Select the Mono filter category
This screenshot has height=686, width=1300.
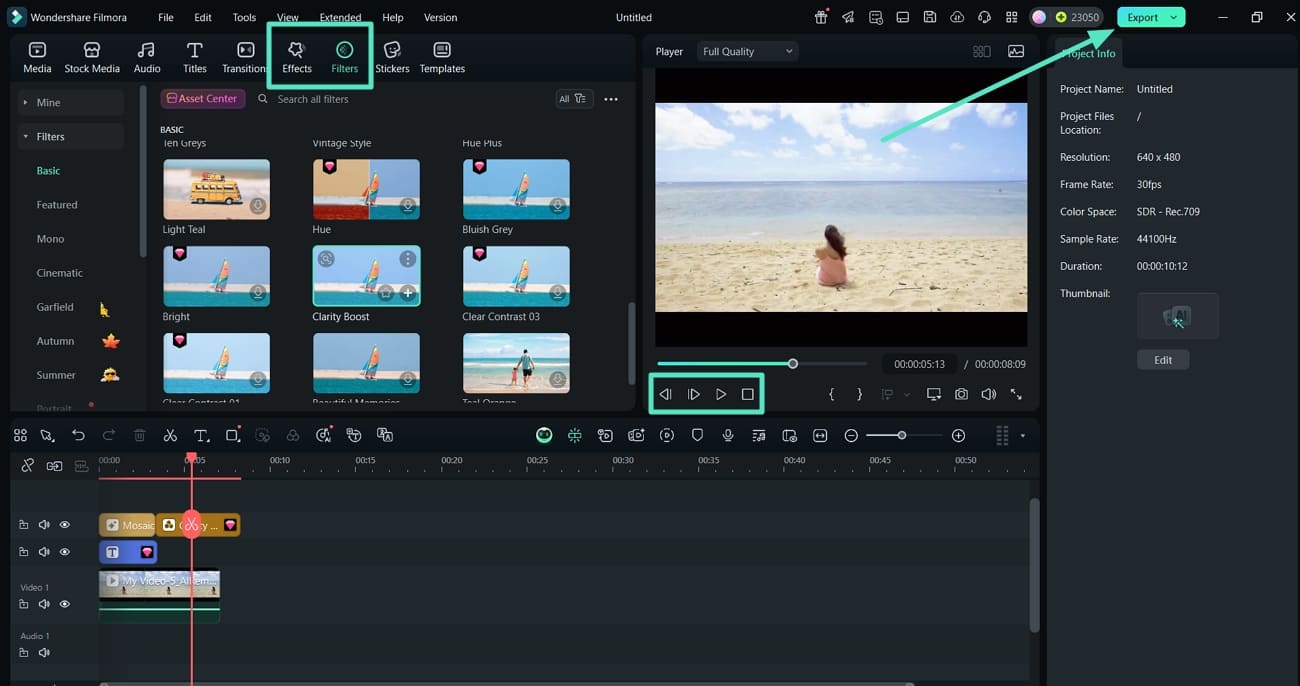50,239
